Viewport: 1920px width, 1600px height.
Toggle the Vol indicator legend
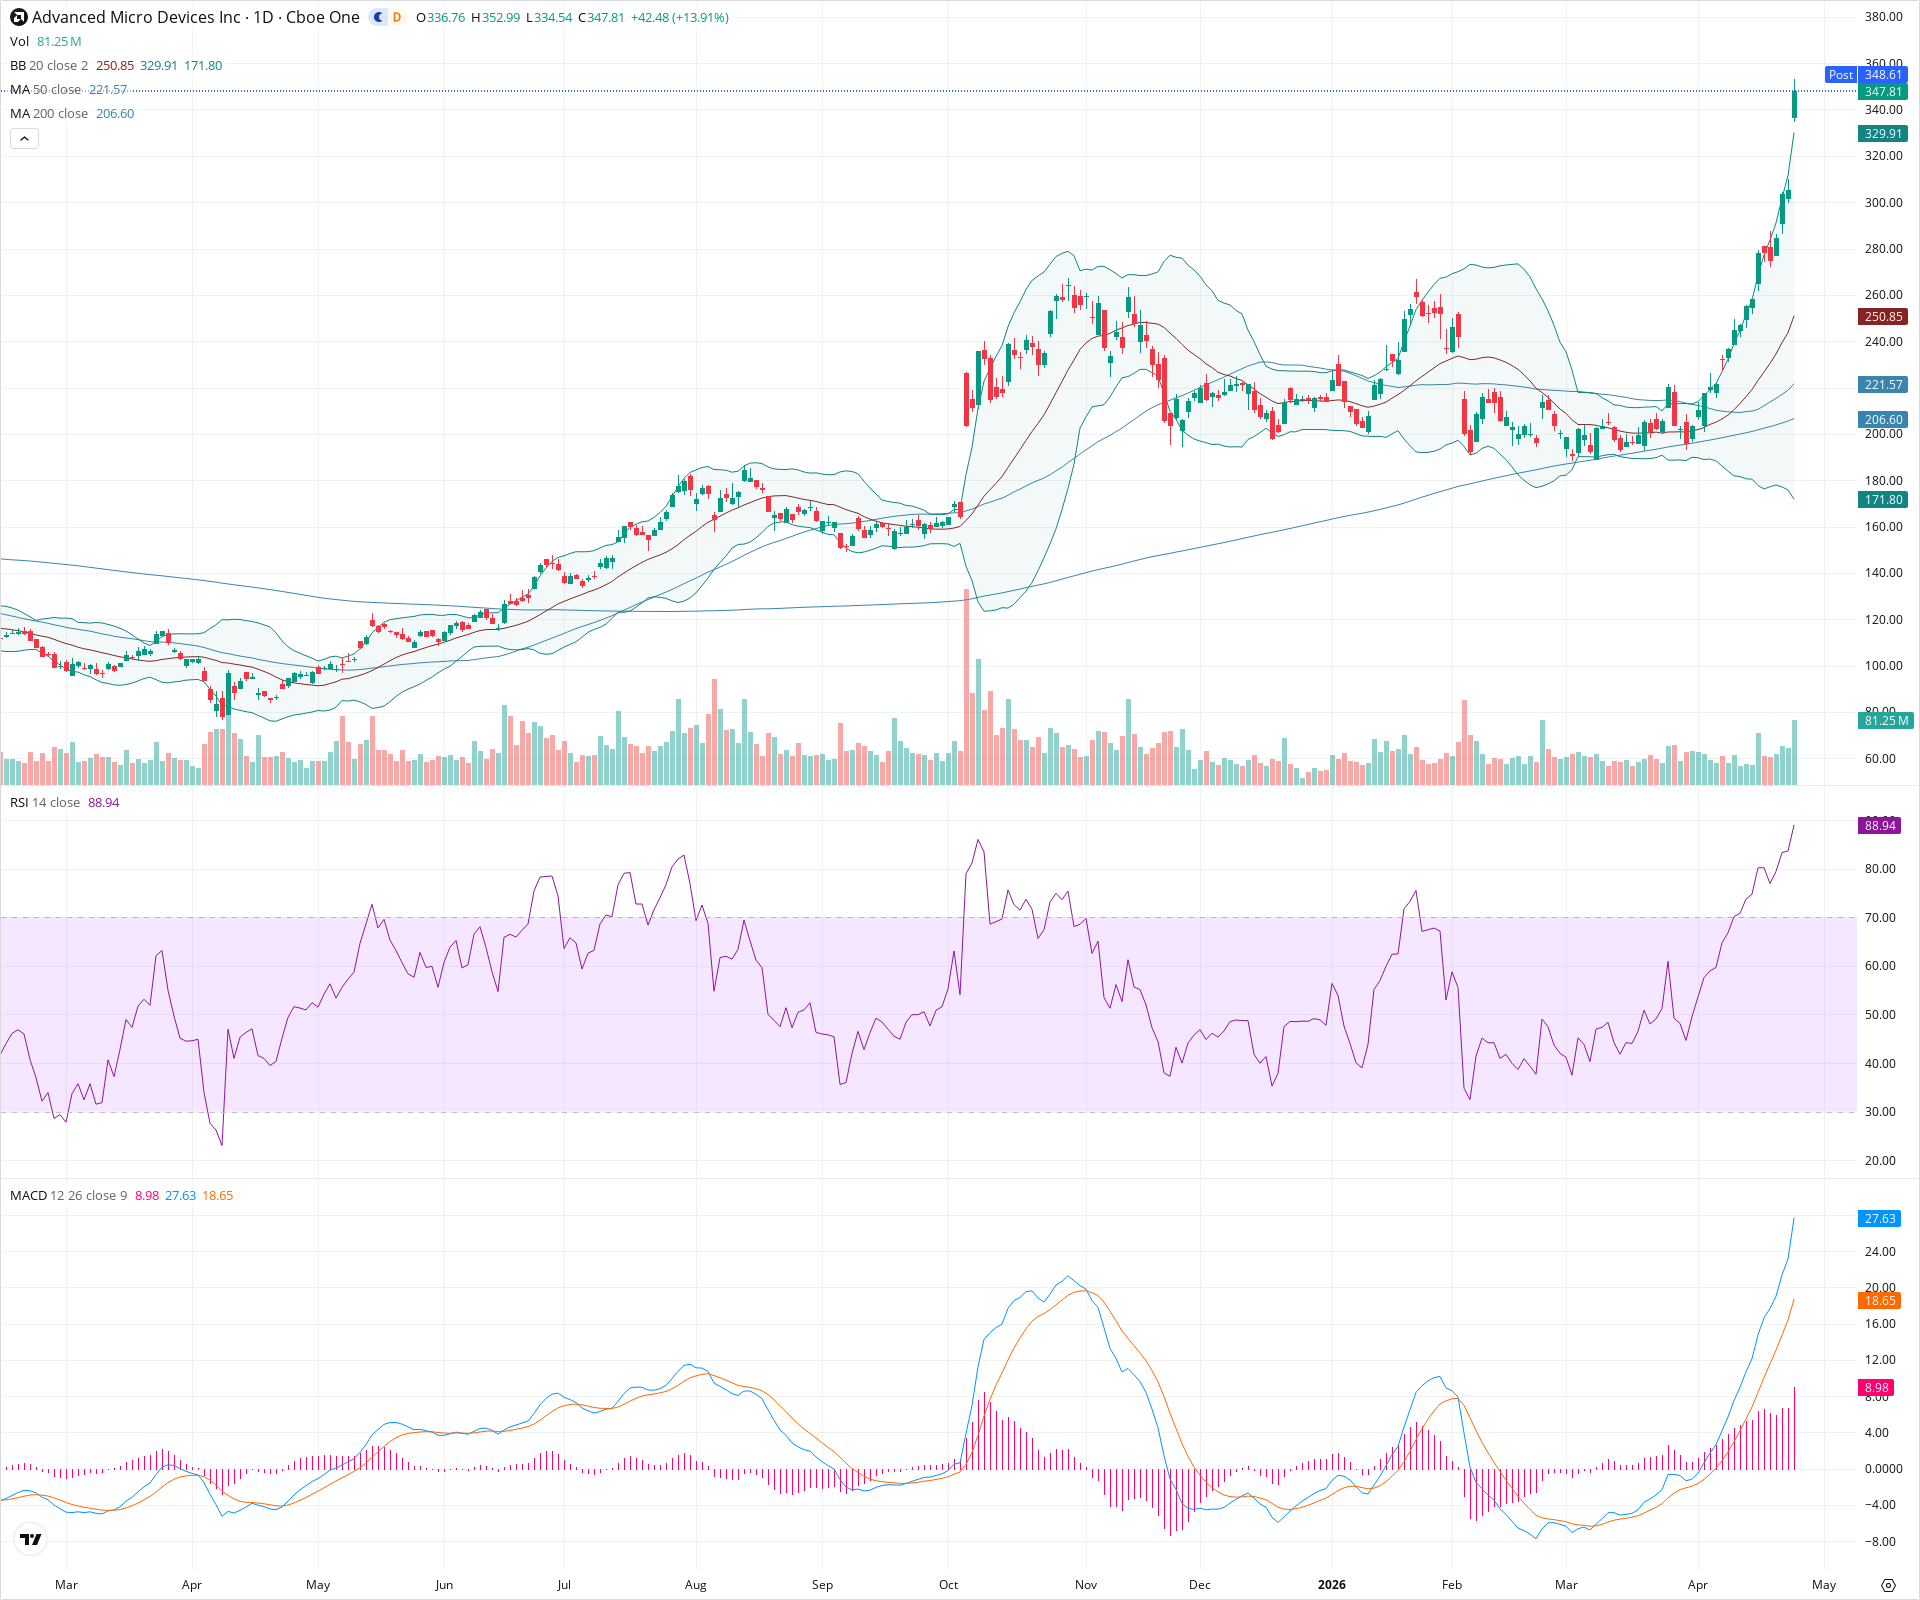click(x=18, y=41)
